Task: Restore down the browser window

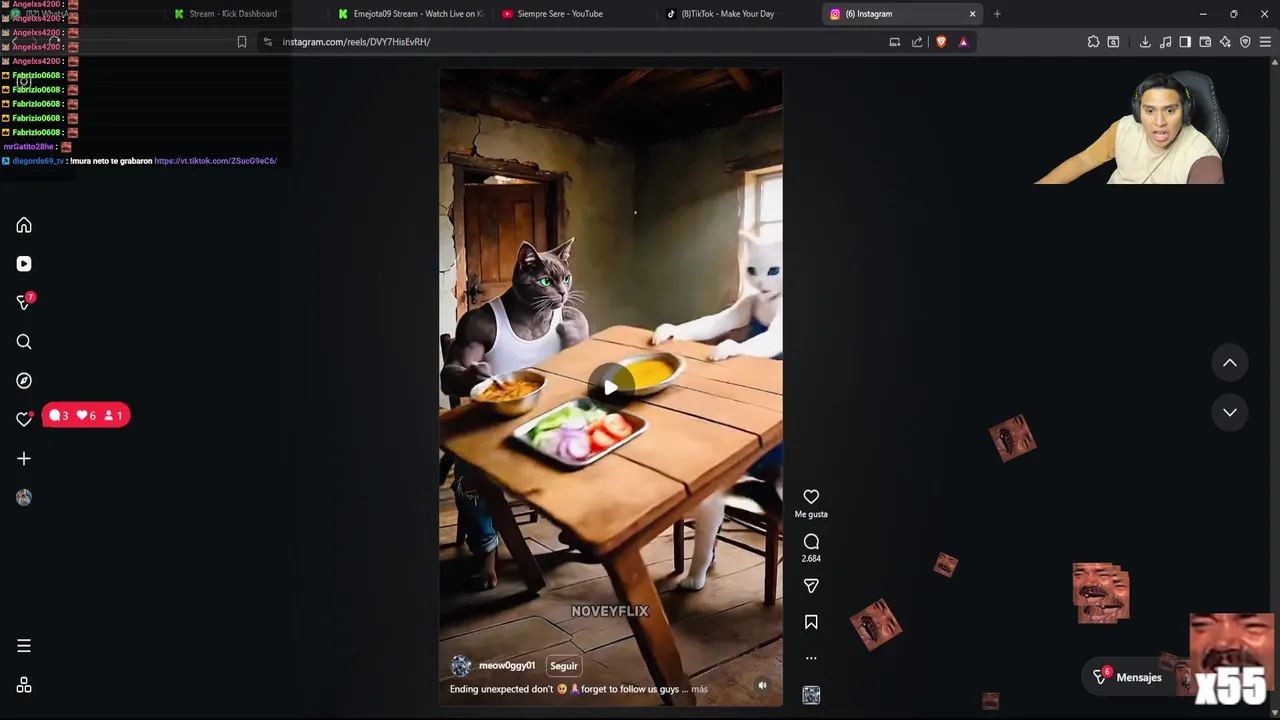Action: [x=1233, y=14]
